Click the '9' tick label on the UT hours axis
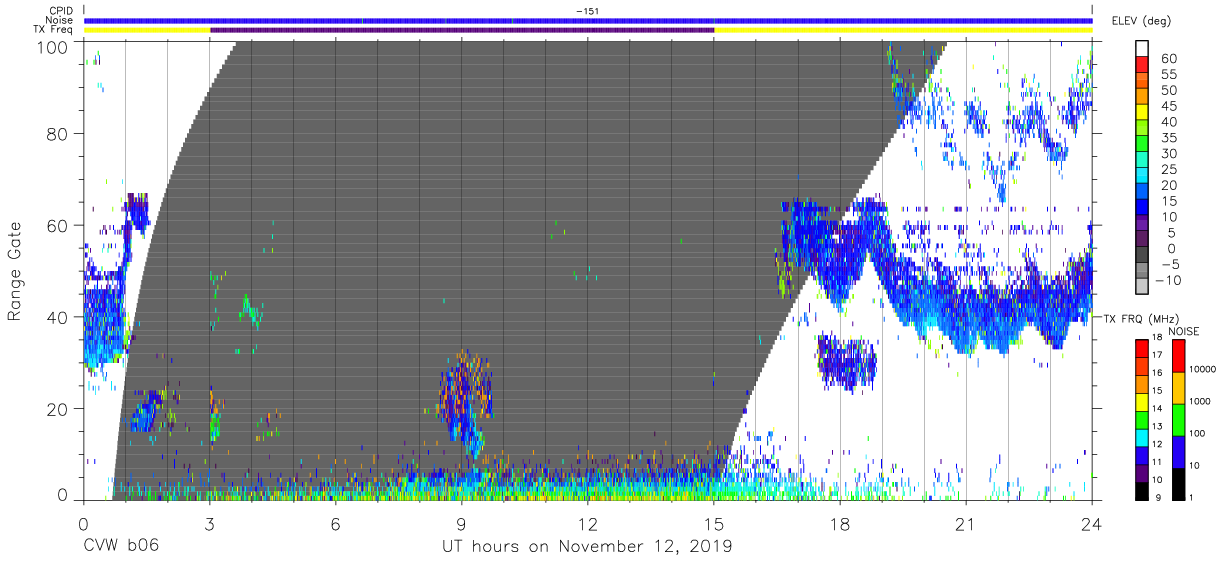1228x567 pixels. pyautogui.click(x=462, y=525)
